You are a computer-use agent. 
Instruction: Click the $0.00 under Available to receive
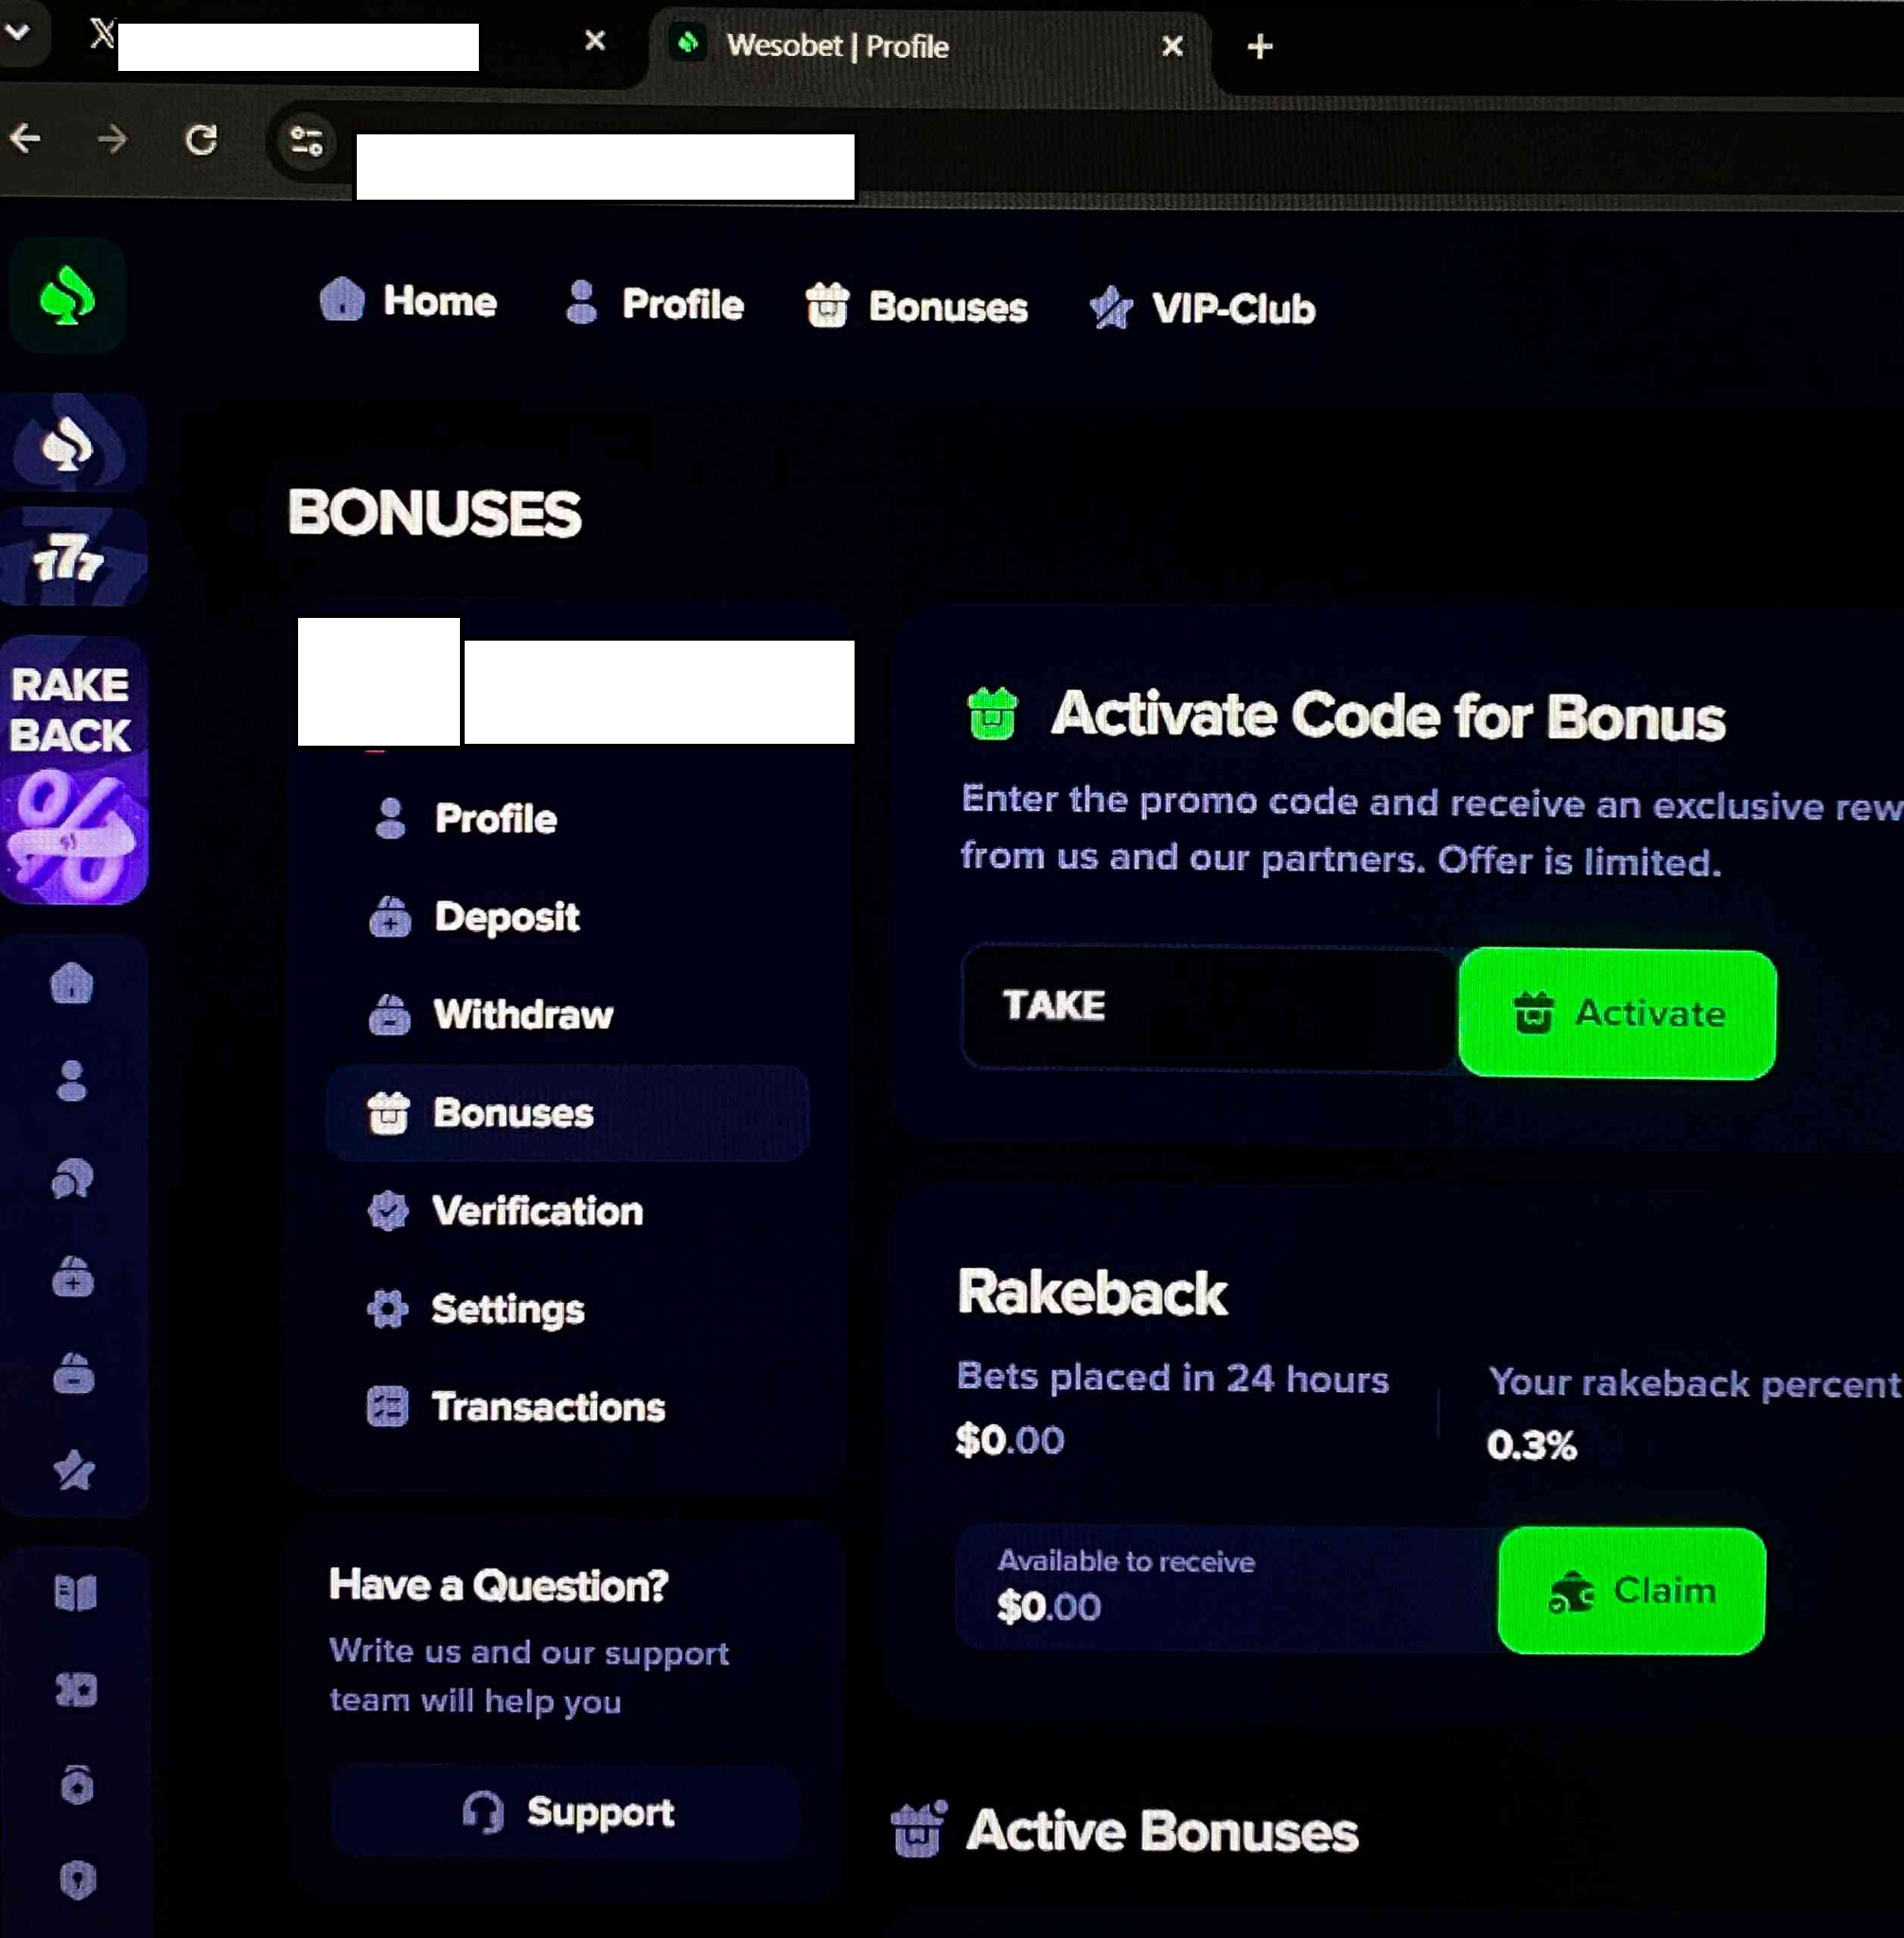[x=1049, y=1607]
